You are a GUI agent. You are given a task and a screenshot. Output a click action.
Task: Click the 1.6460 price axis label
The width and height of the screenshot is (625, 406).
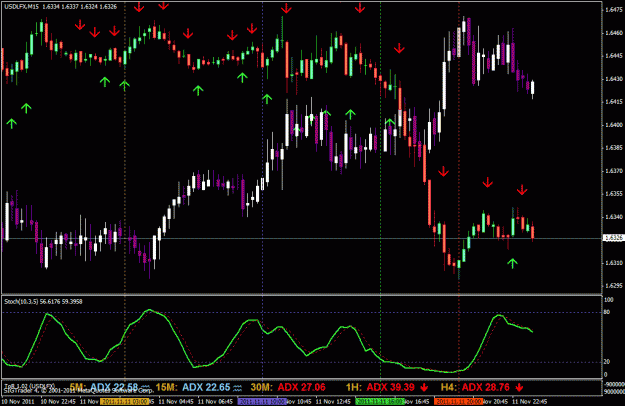point(614,33)
